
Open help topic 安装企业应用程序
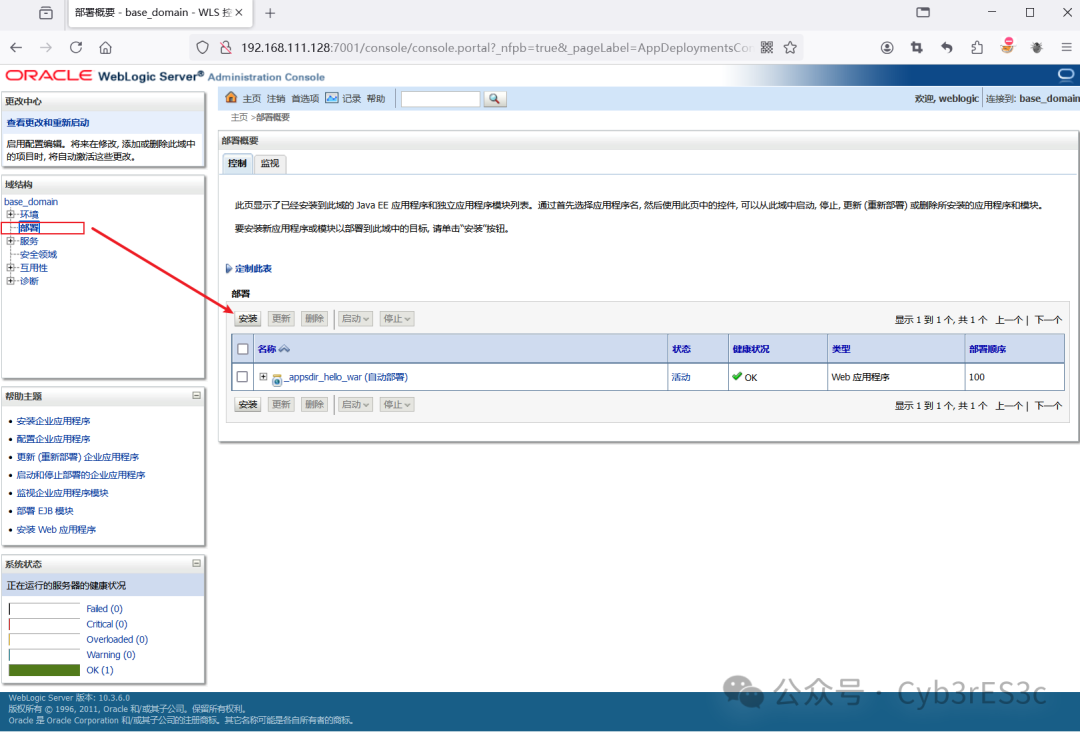pos(53,421)
